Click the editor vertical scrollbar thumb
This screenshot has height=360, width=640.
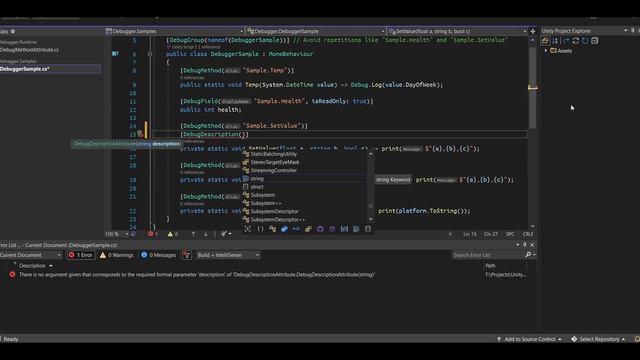click(533, 88)
